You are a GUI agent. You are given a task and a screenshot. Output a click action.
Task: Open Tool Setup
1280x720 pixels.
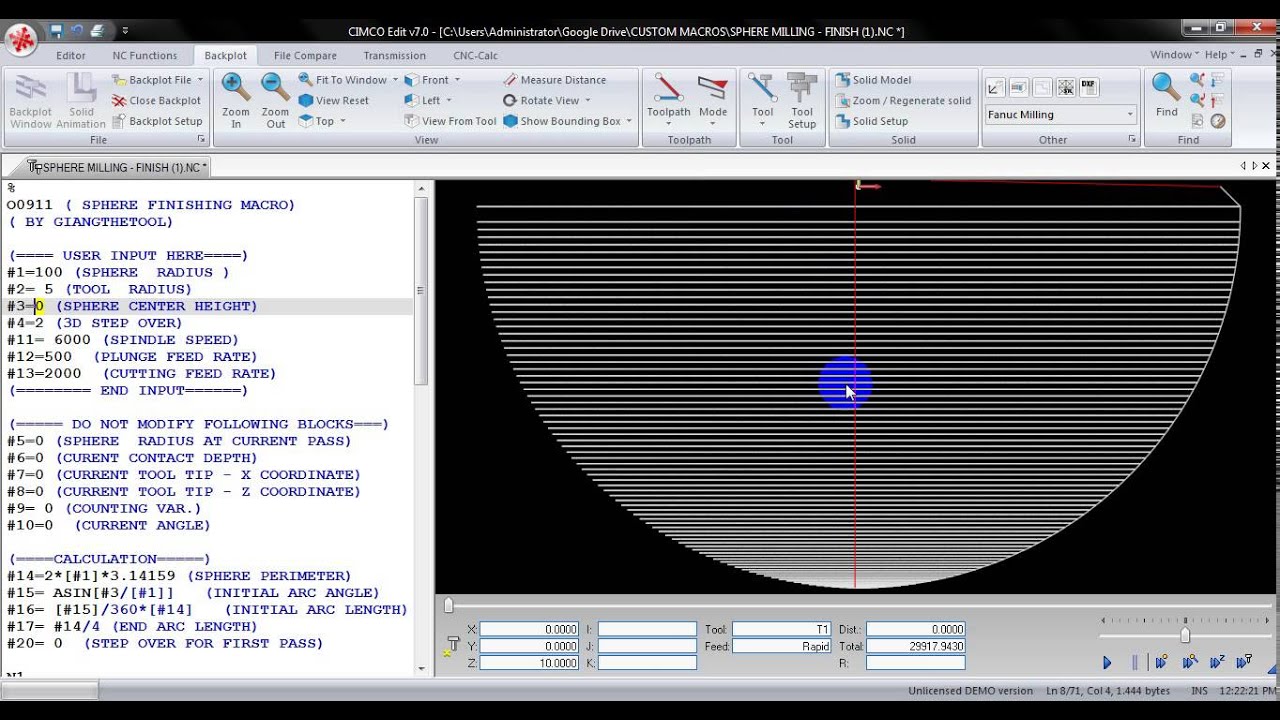click(x=802, y=98)
